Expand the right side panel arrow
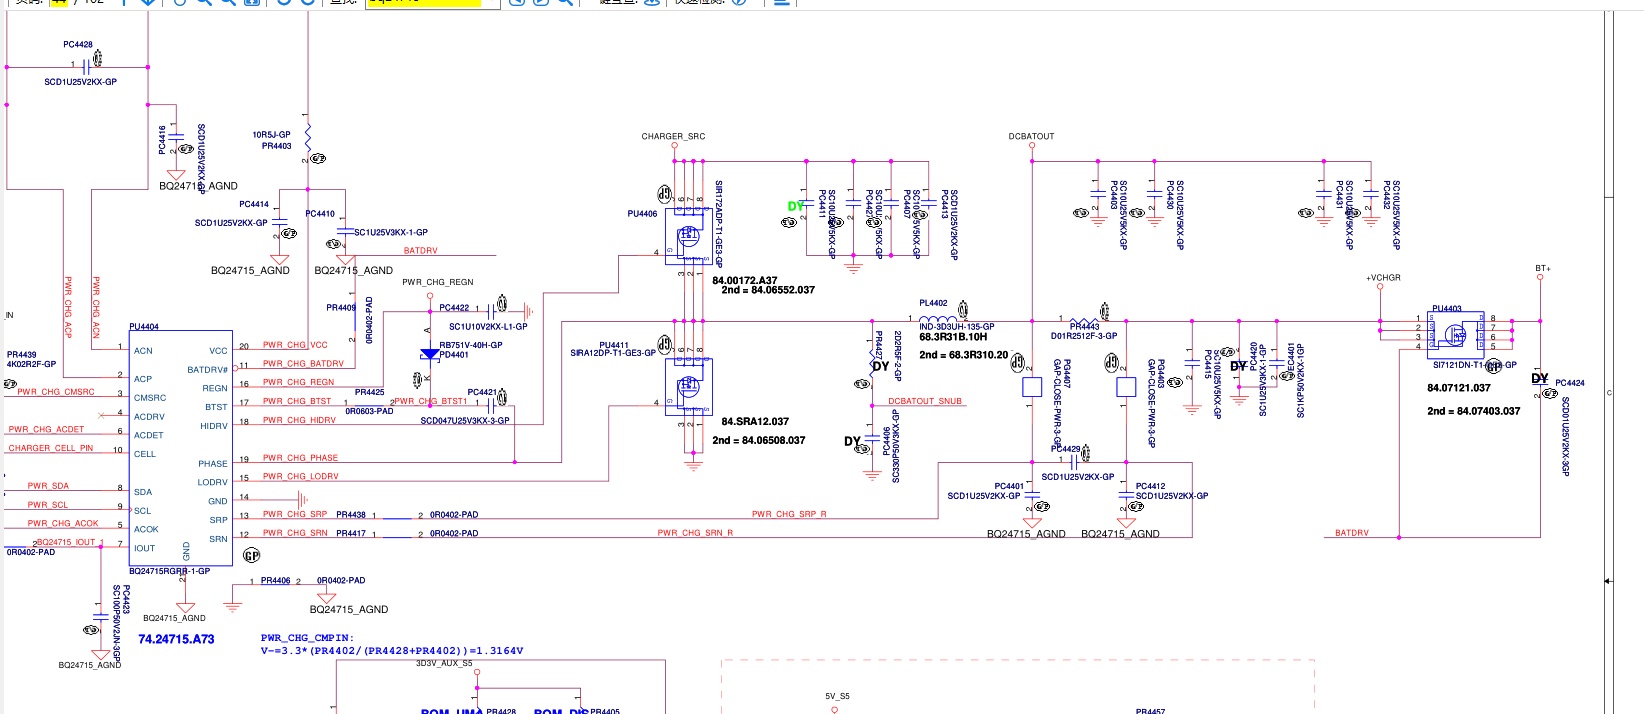 click(1608, 580)
